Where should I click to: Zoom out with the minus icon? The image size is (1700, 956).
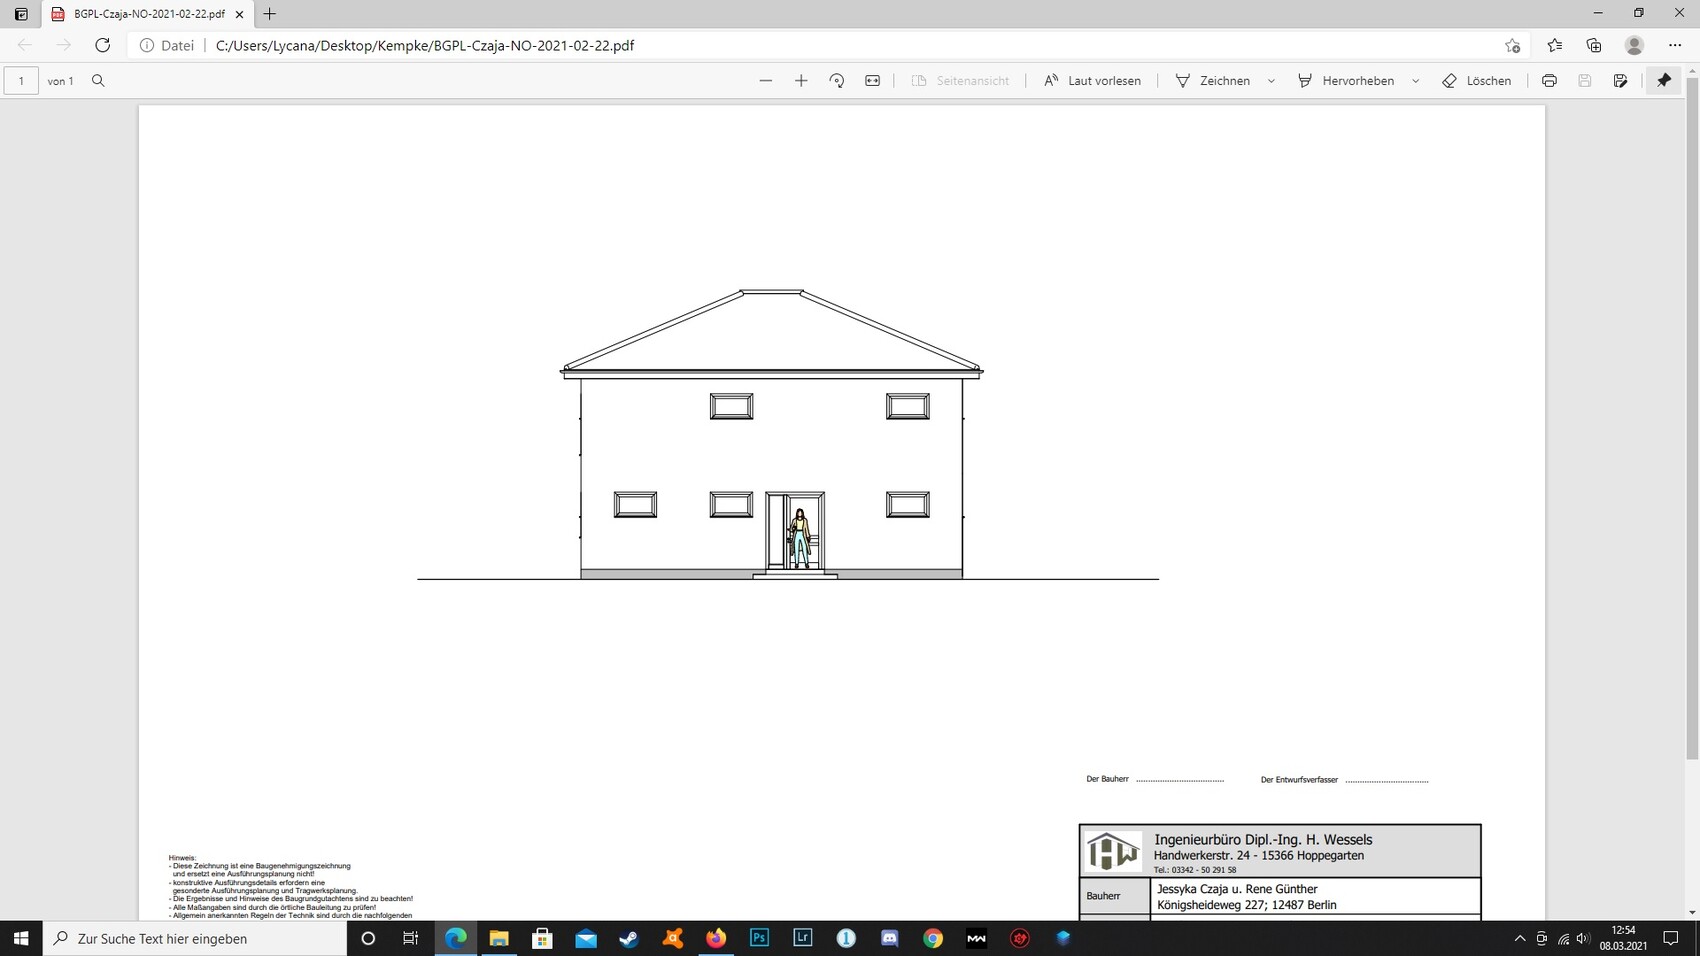[766, 81]
